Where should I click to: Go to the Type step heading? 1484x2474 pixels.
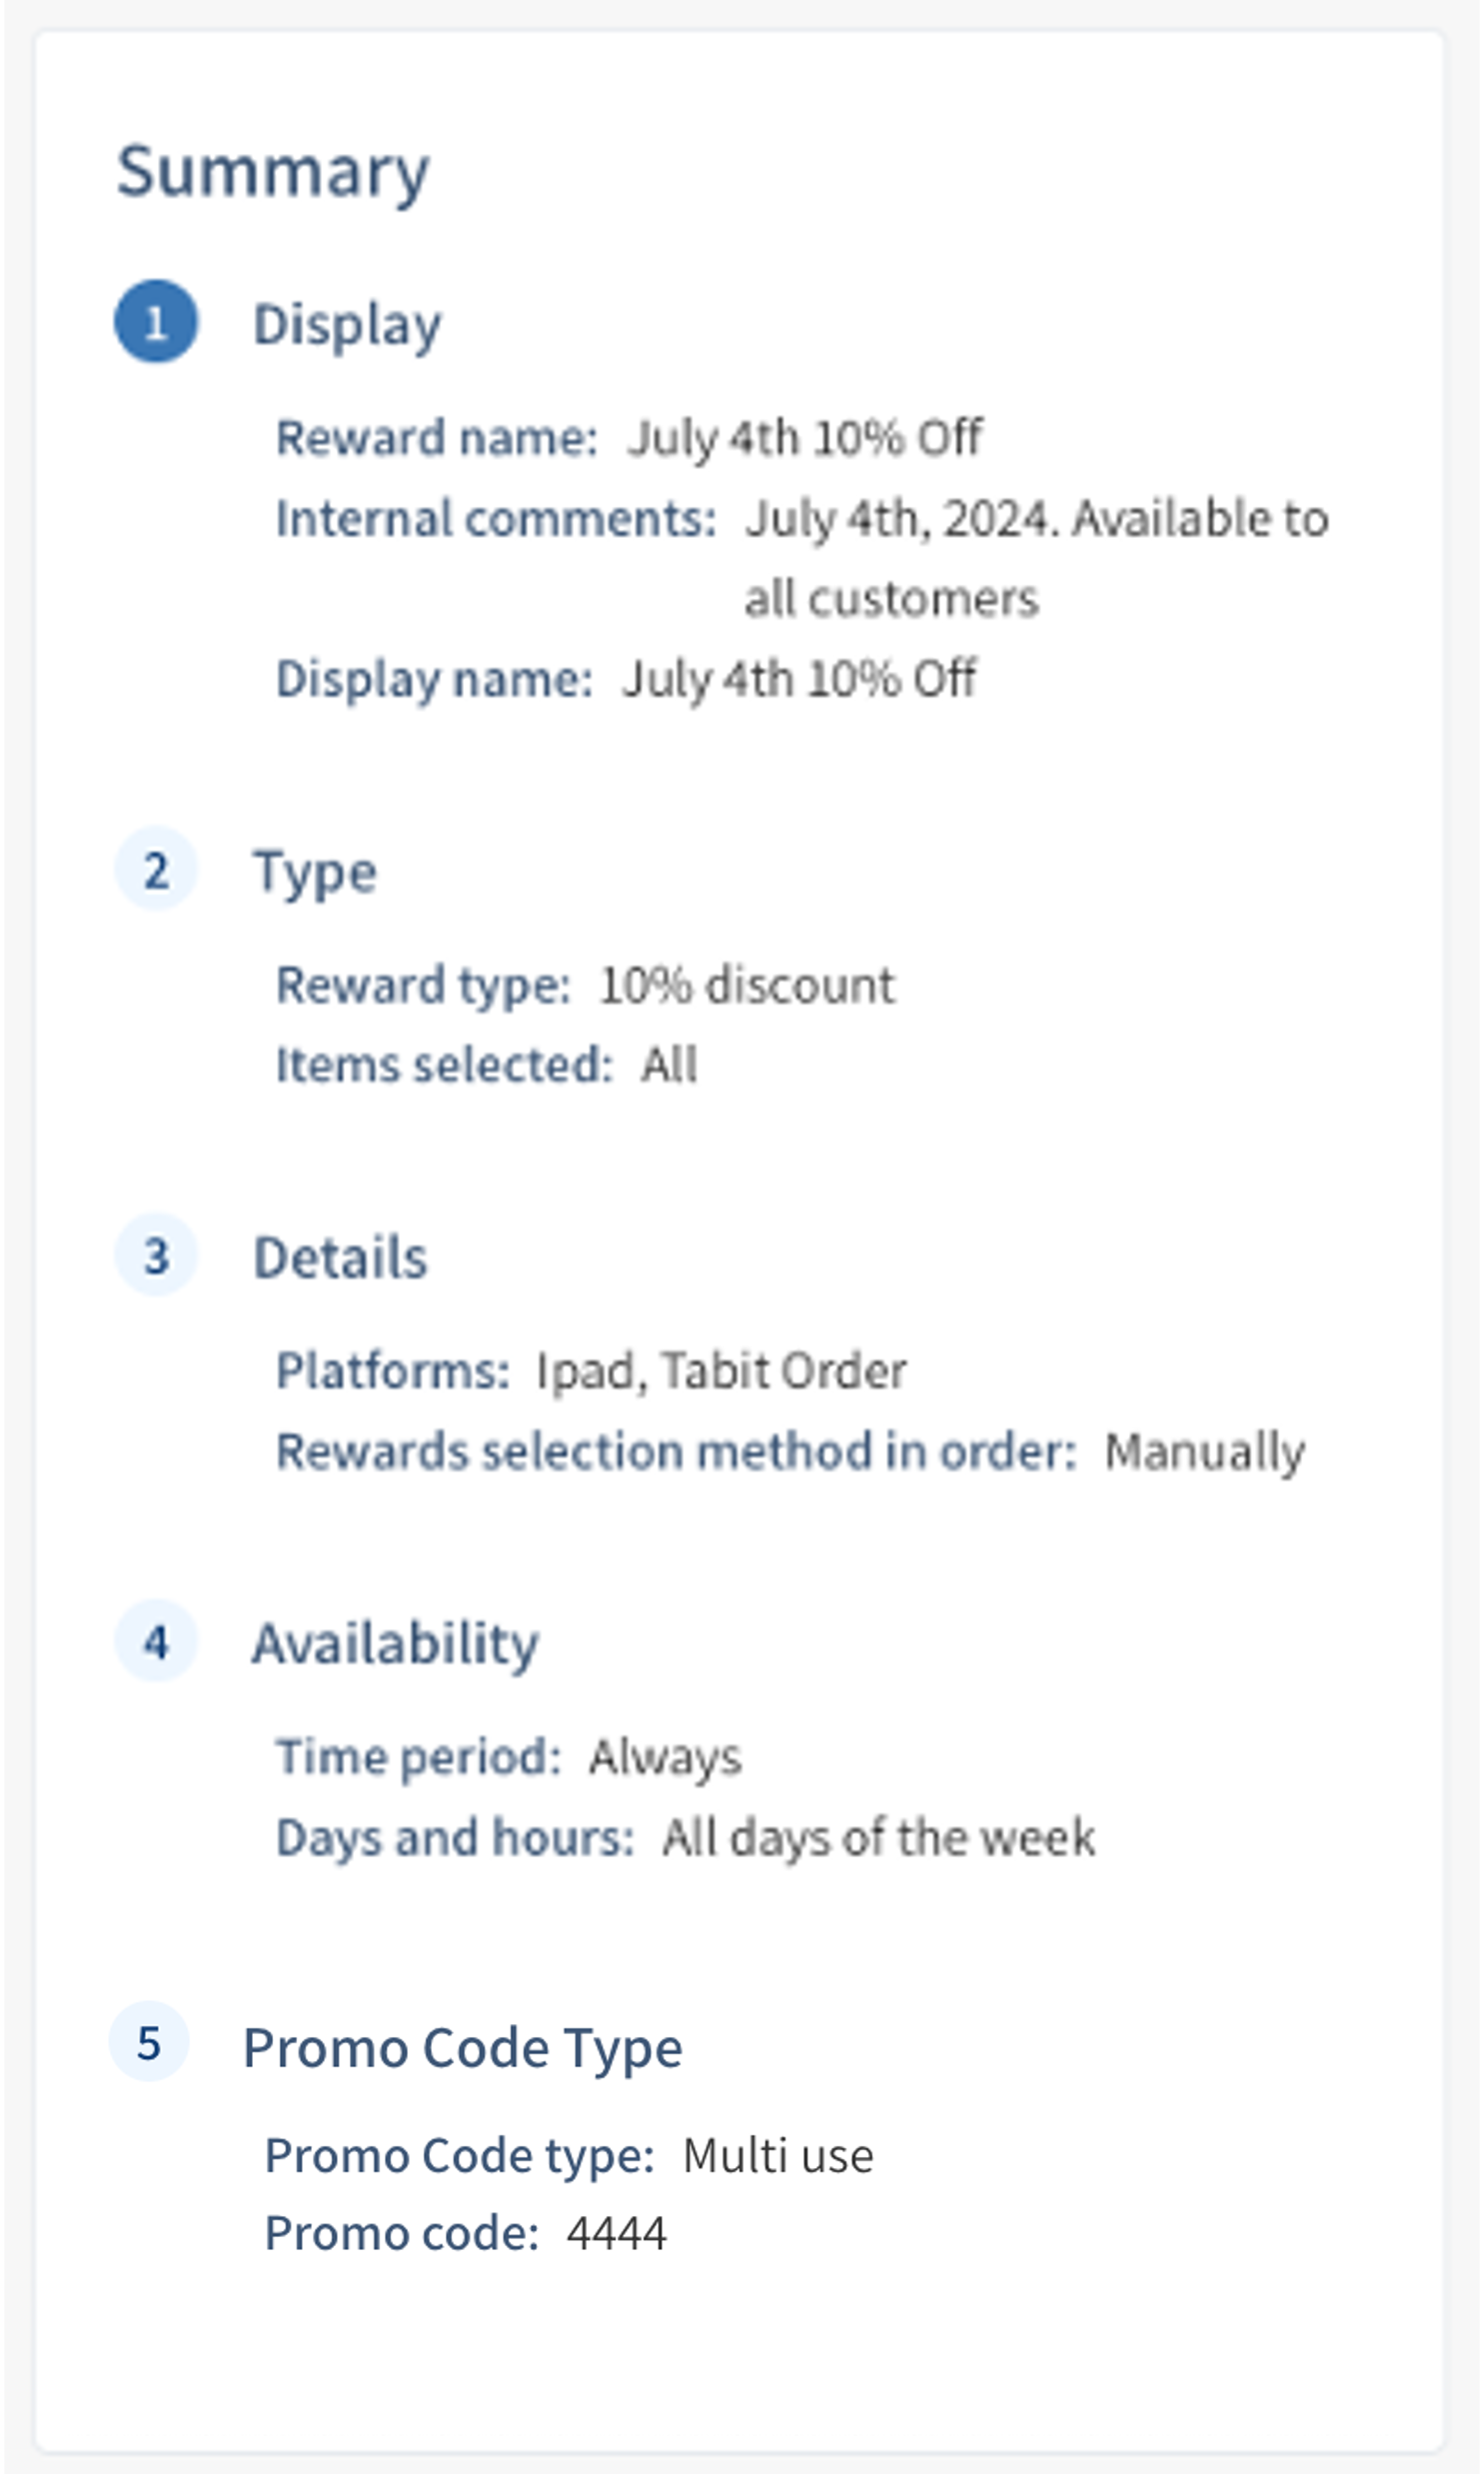(315, 871)
